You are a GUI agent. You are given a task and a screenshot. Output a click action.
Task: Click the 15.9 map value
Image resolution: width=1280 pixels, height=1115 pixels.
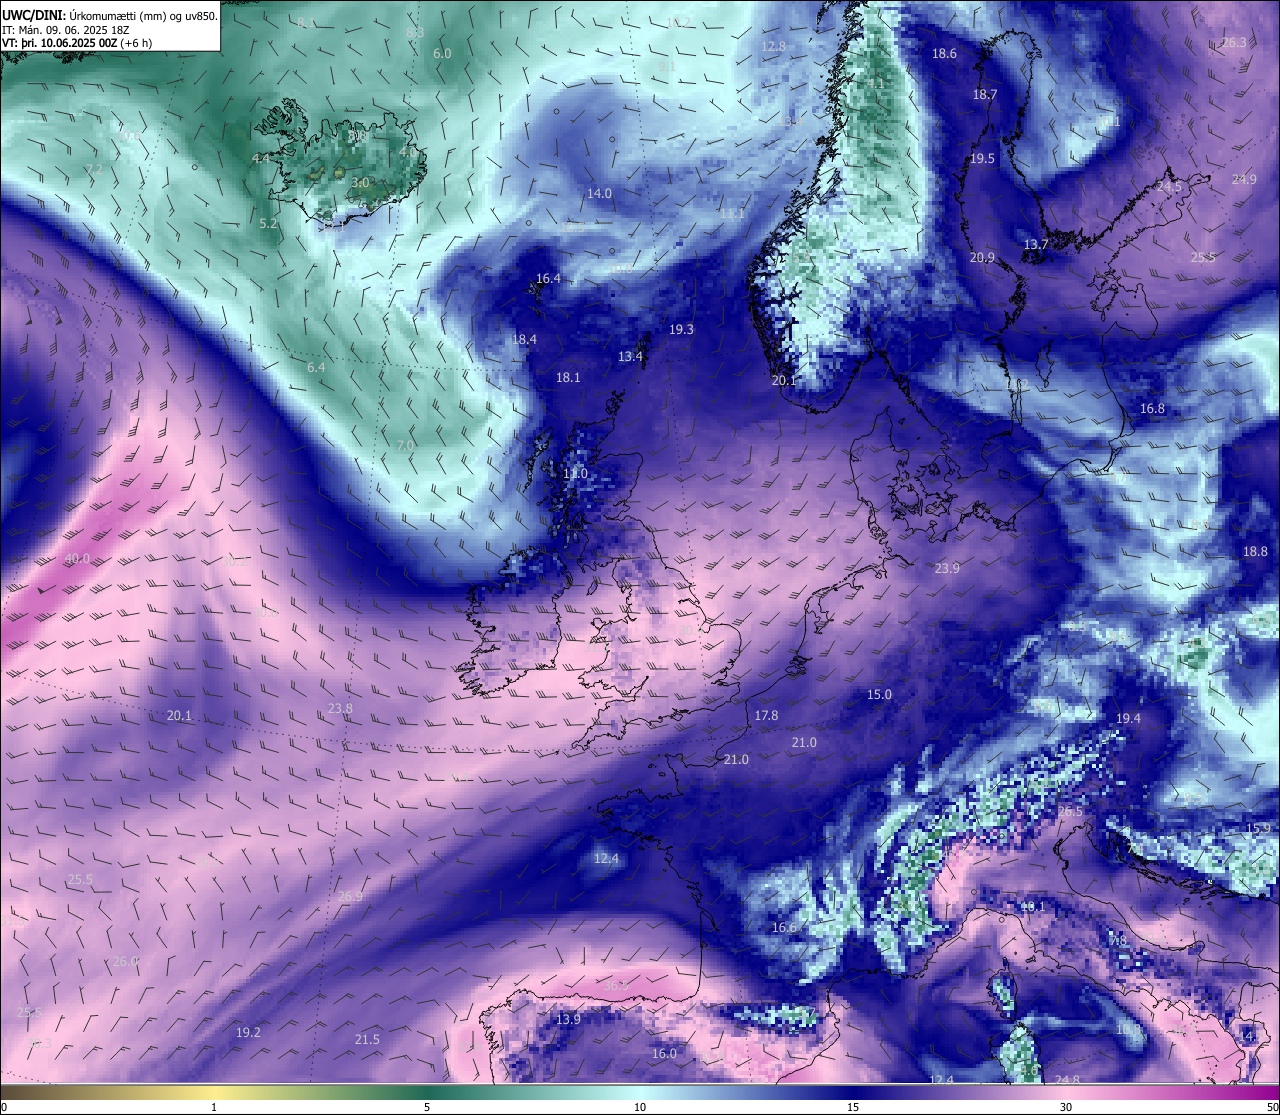1258,829
